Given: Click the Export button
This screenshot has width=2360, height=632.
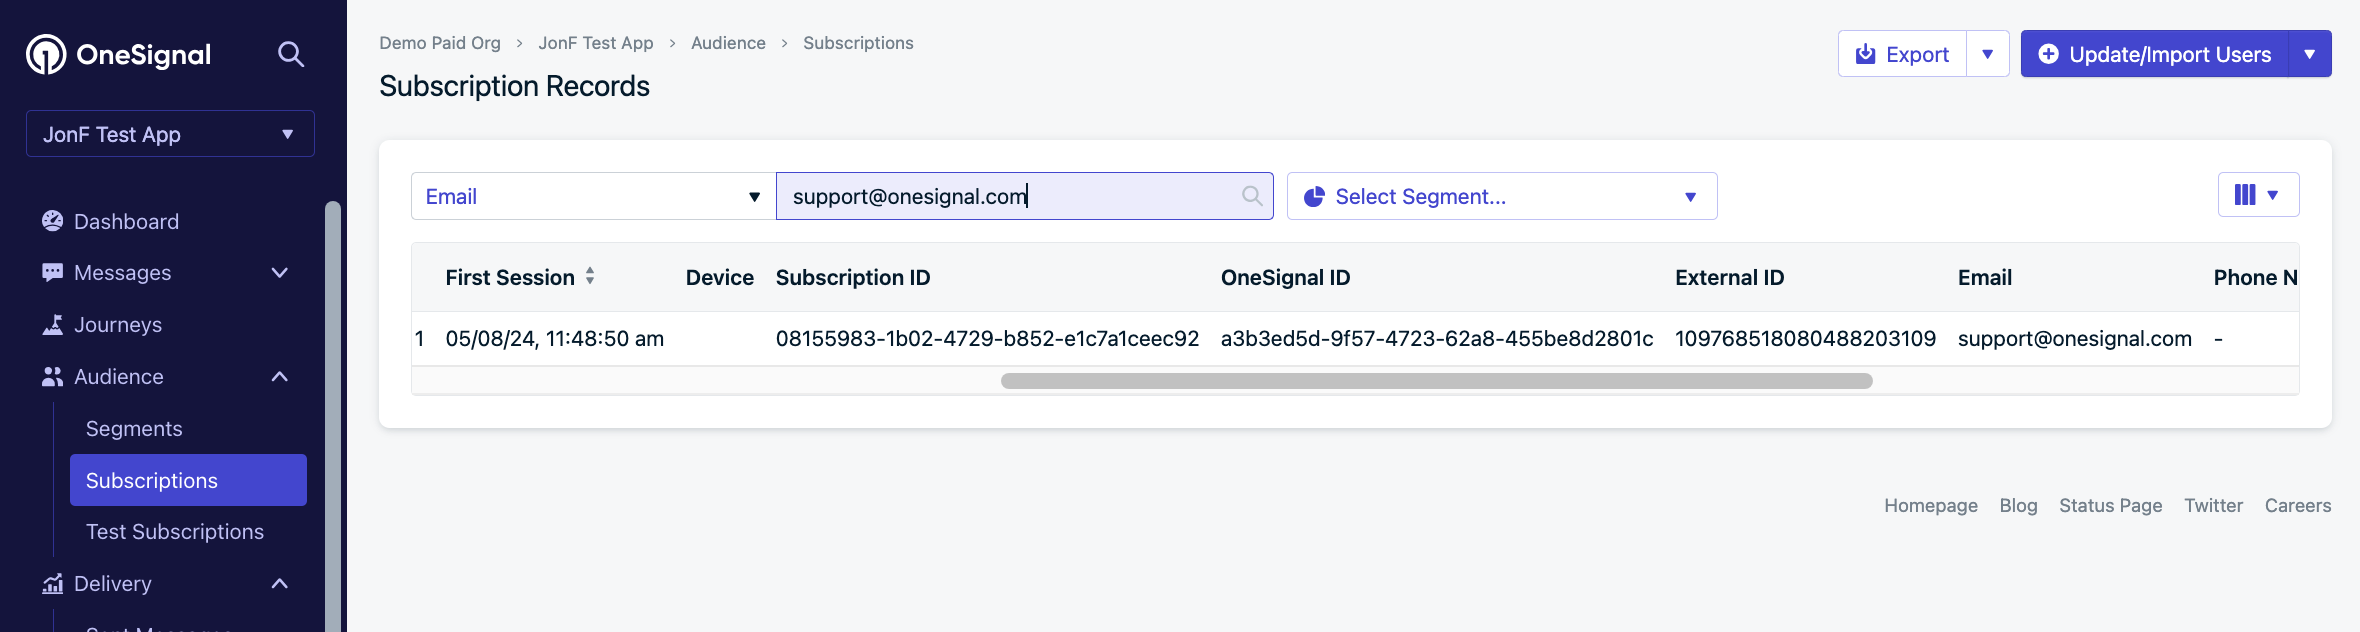Looking at the screenshot, I should (x=1903, y=54).
